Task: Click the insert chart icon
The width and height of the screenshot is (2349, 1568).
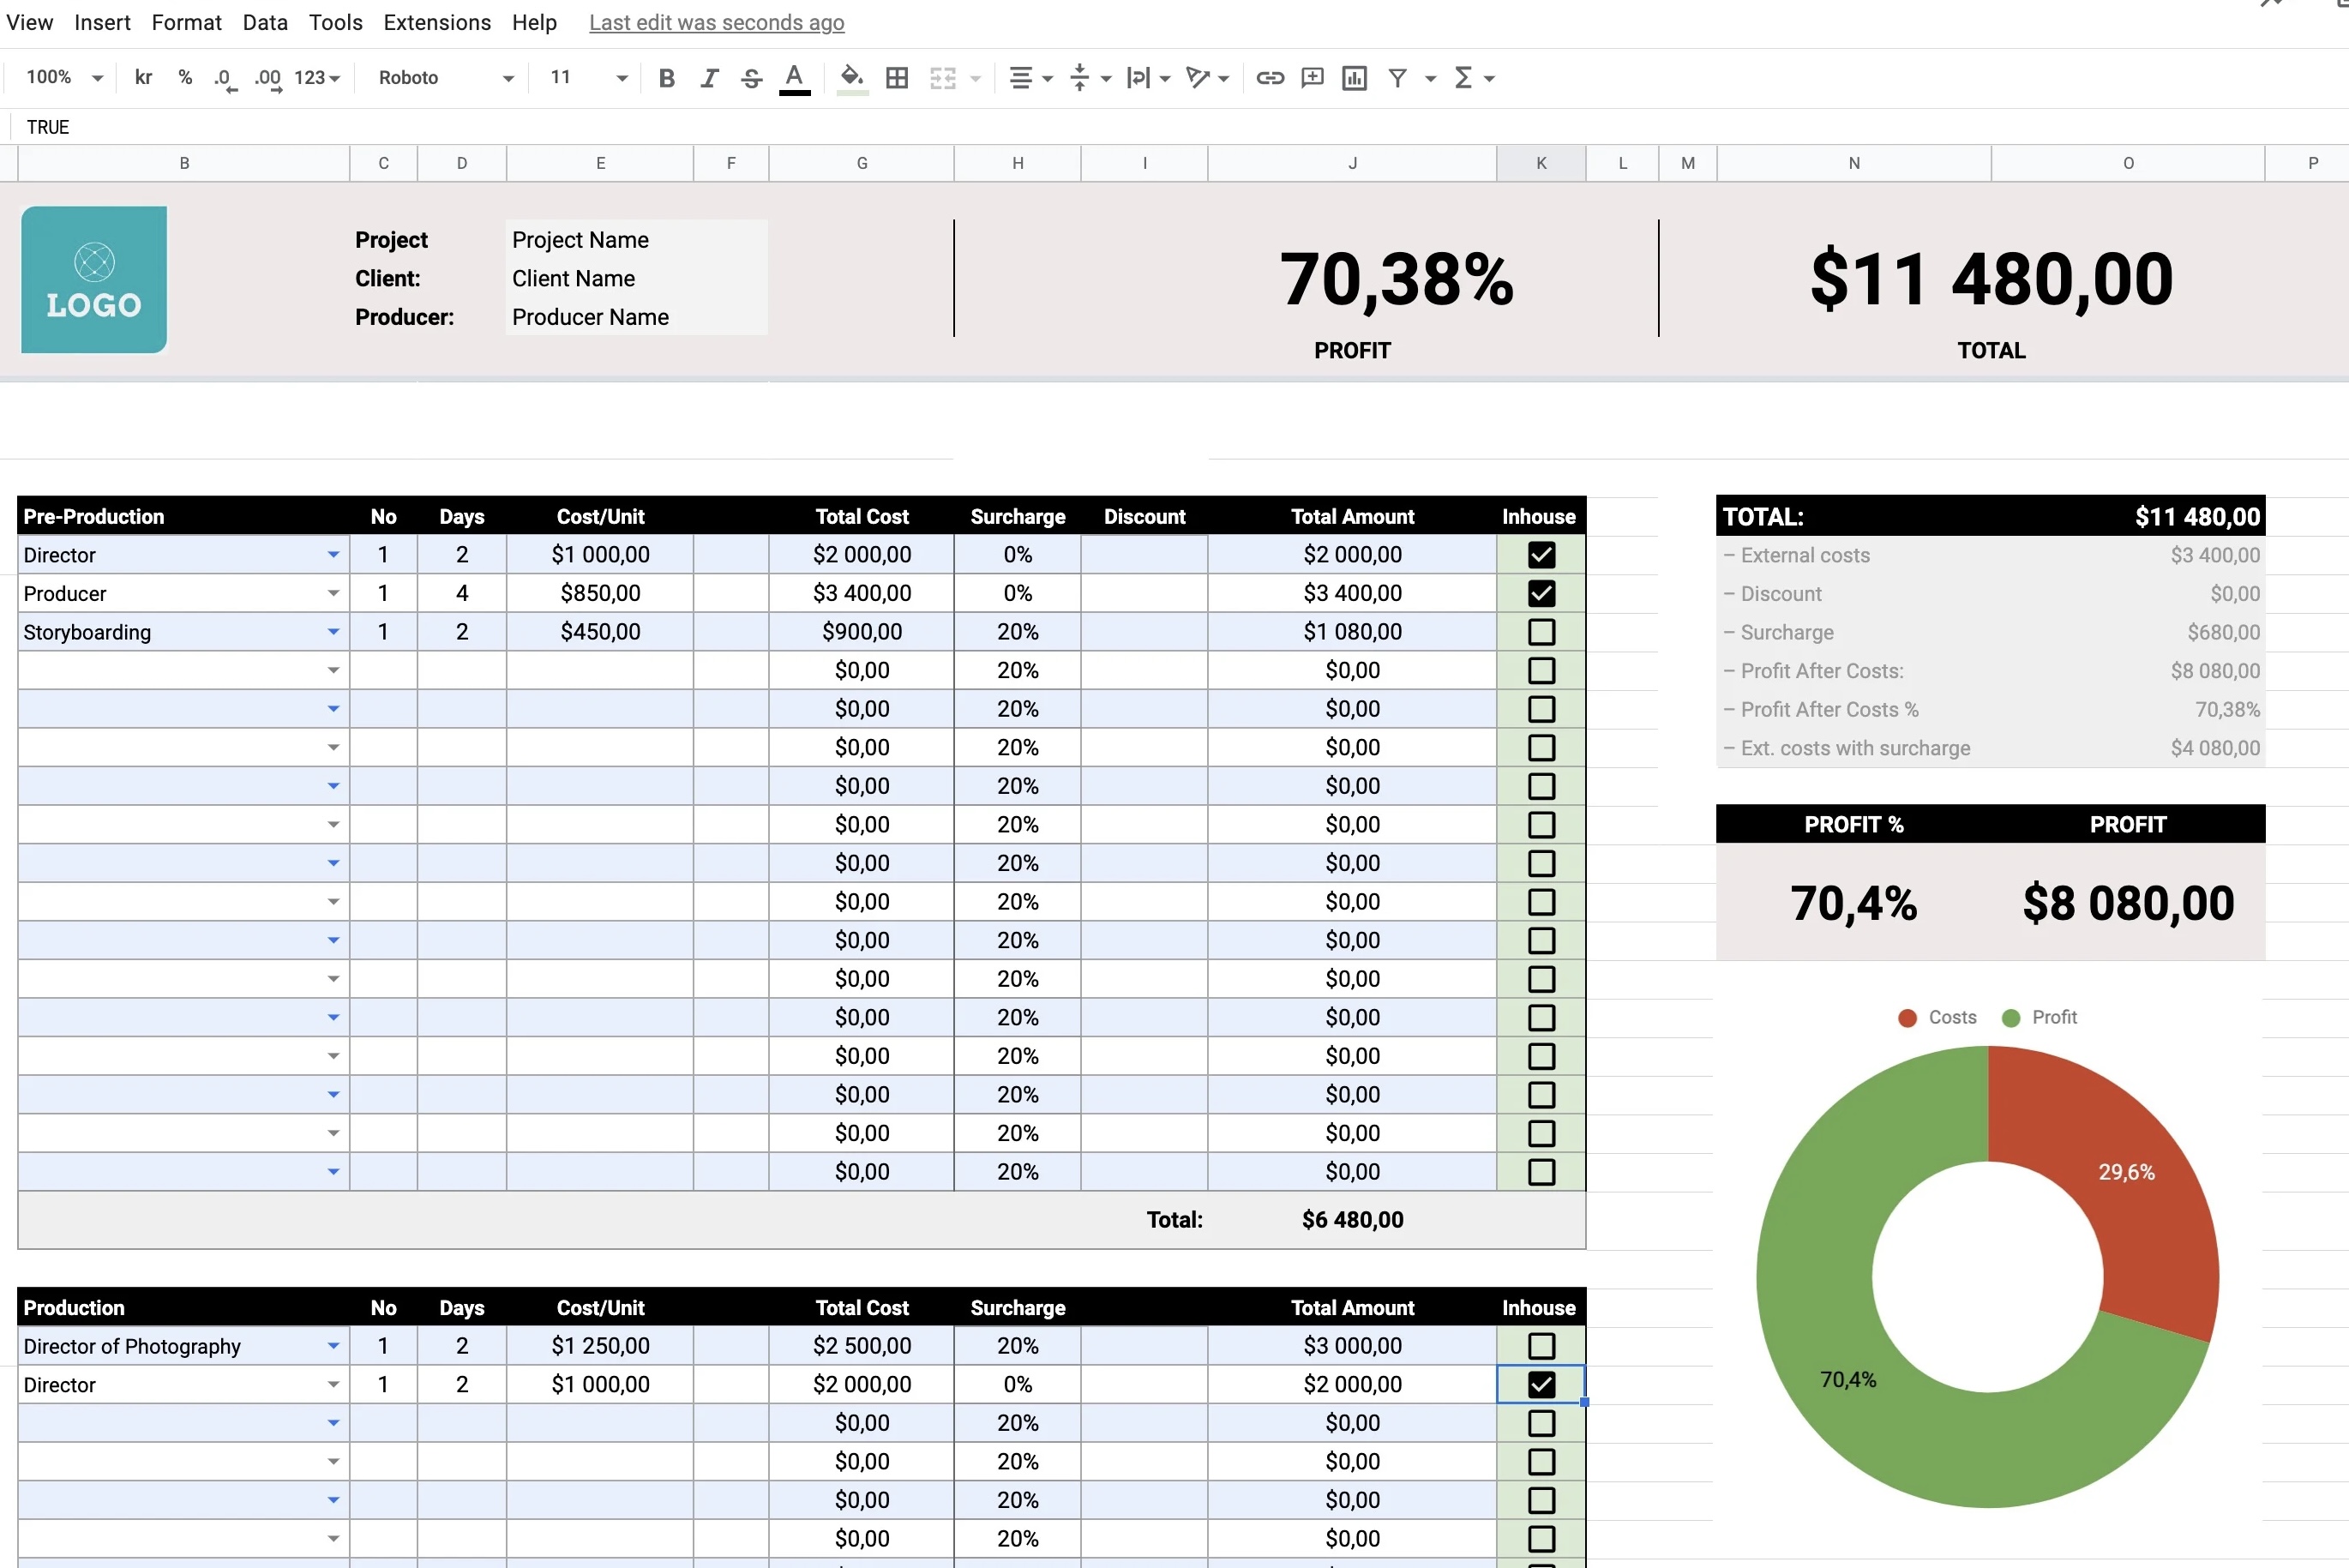Action: 1354,78
